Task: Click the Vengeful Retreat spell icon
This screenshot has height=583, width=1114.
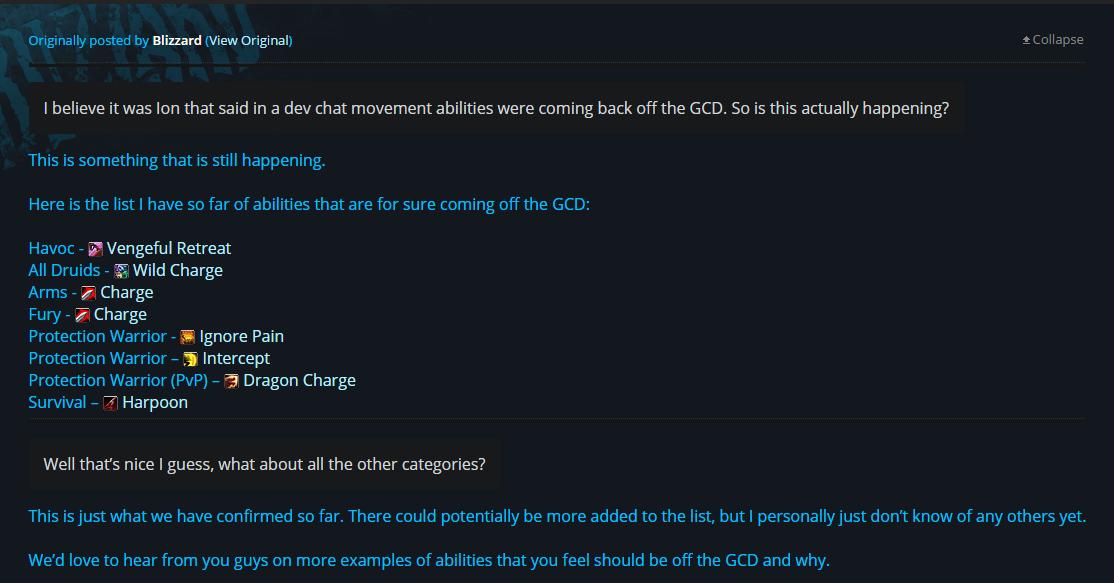Action: click(x=95, y=249)
